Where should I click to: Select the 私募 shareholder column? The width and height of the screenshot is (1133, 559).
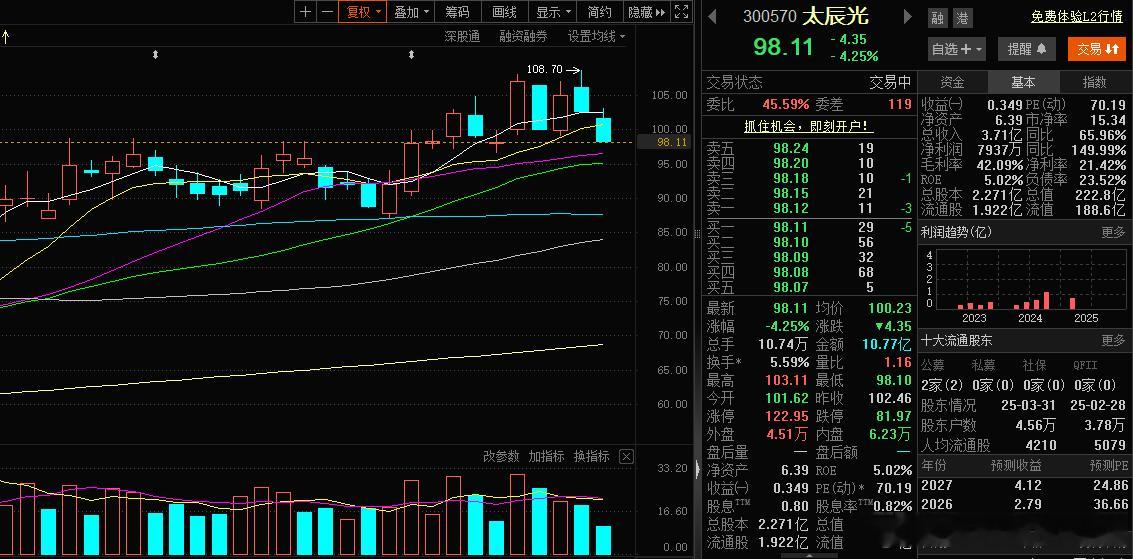click(x=983, y=366)
